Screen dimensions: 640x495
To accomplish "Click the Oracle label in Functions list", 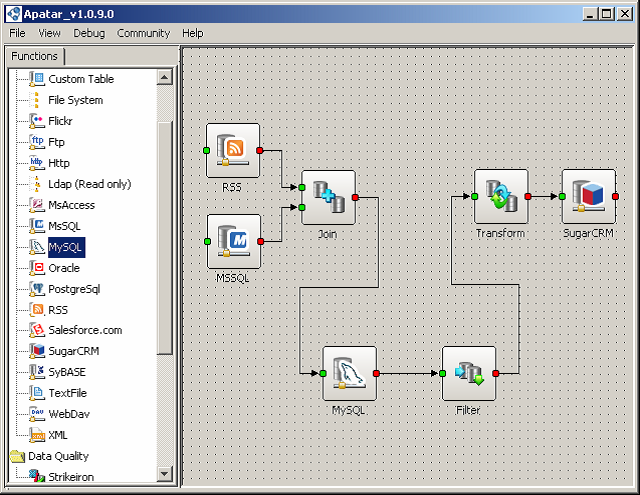I will [x=64, y=268].
